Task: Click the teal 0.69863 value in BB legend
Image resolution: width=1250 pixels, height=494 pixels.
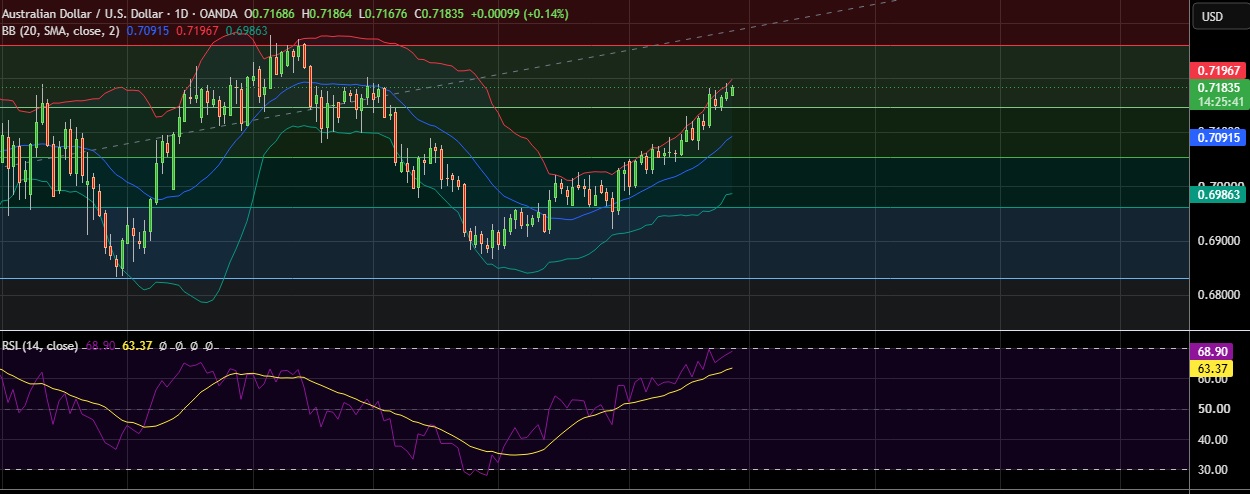Action: [x=246, y=31]
